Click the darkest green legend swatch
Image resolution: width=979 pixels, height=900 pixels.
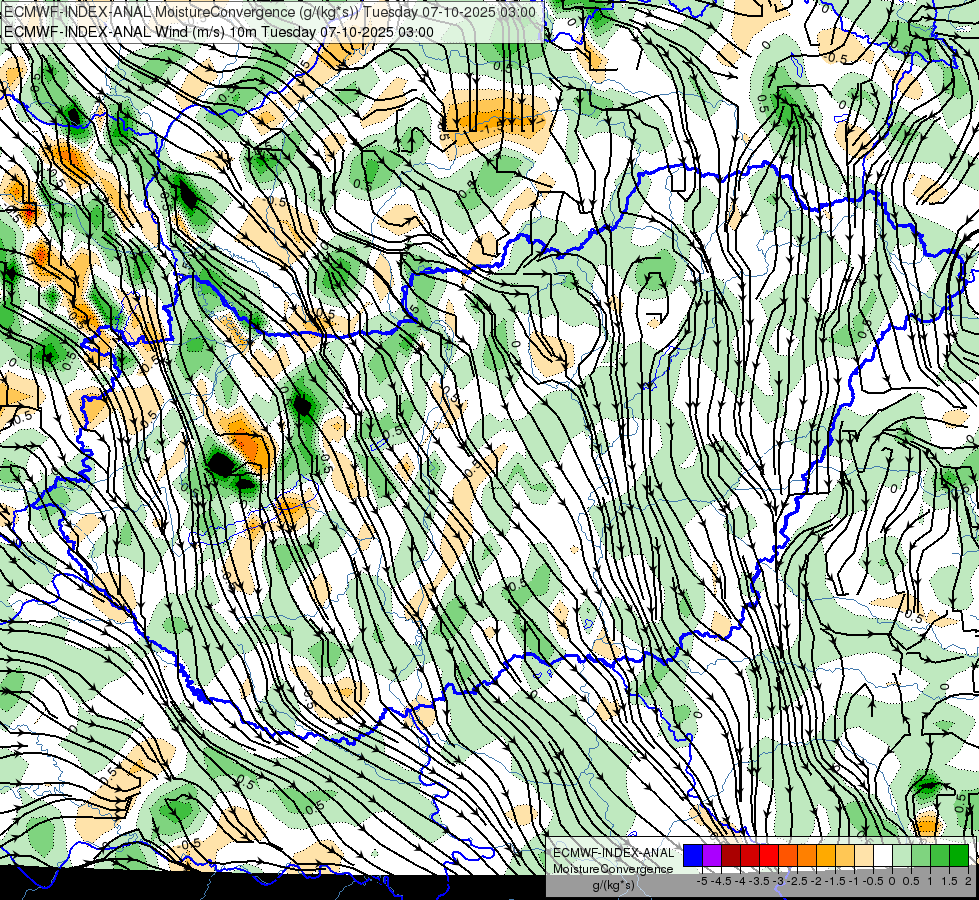tap(959, 856)
